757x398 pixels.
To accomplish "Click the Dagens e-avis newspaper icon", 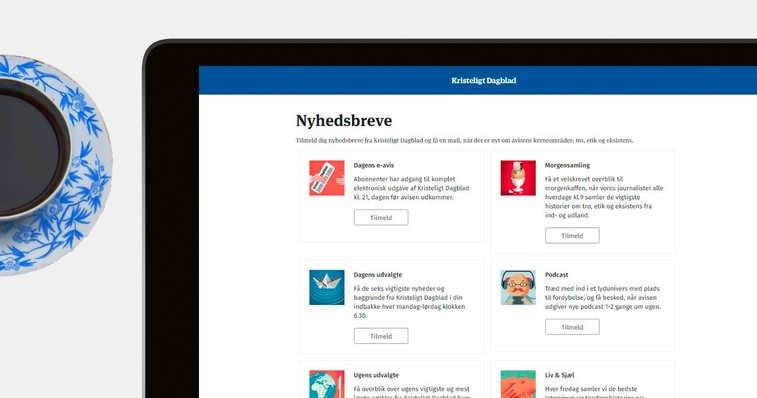I will click(327, 178).
